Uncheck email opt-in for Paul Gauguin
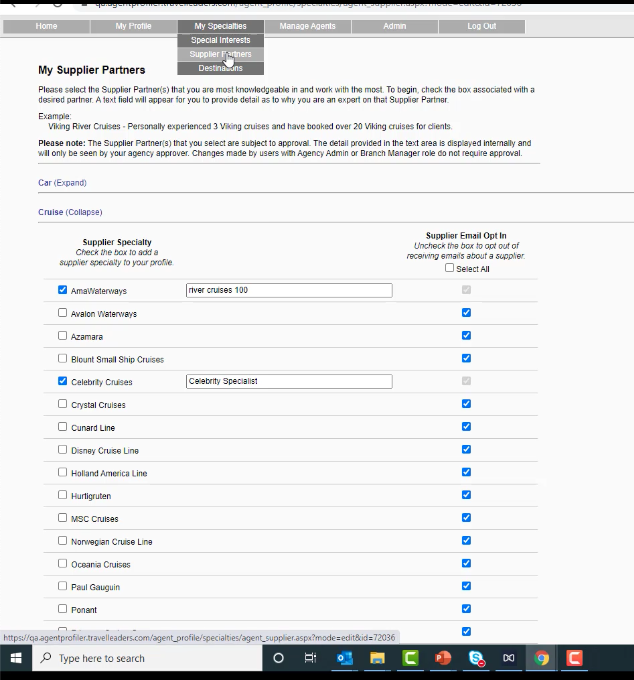Screen dimensions: 634x680 click(x=466, y=586)
